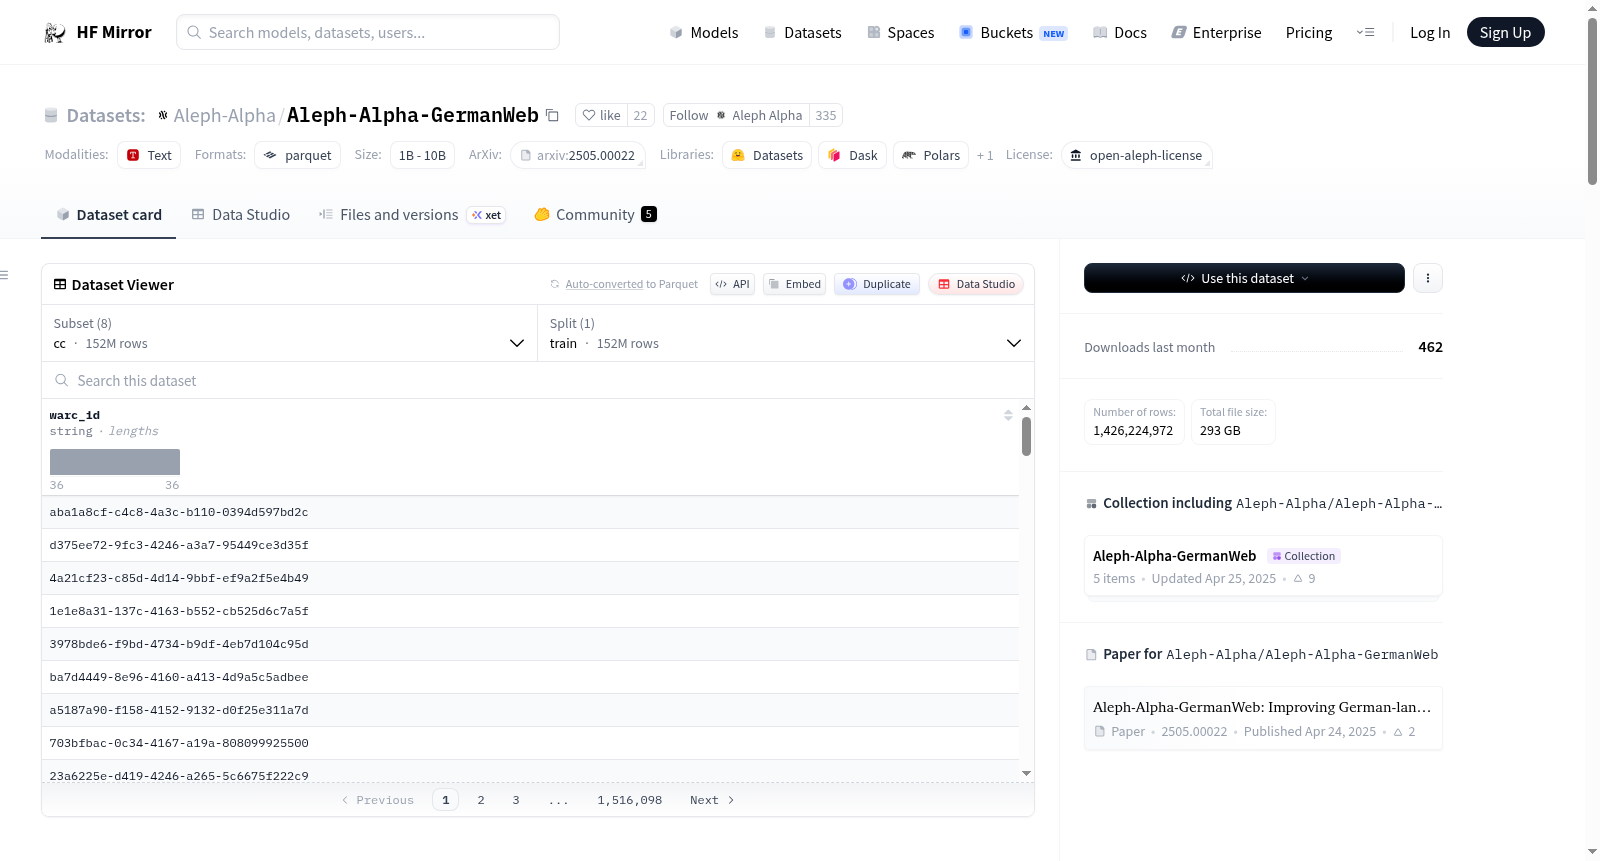Toggle the left sidebar outline icon

5,275
